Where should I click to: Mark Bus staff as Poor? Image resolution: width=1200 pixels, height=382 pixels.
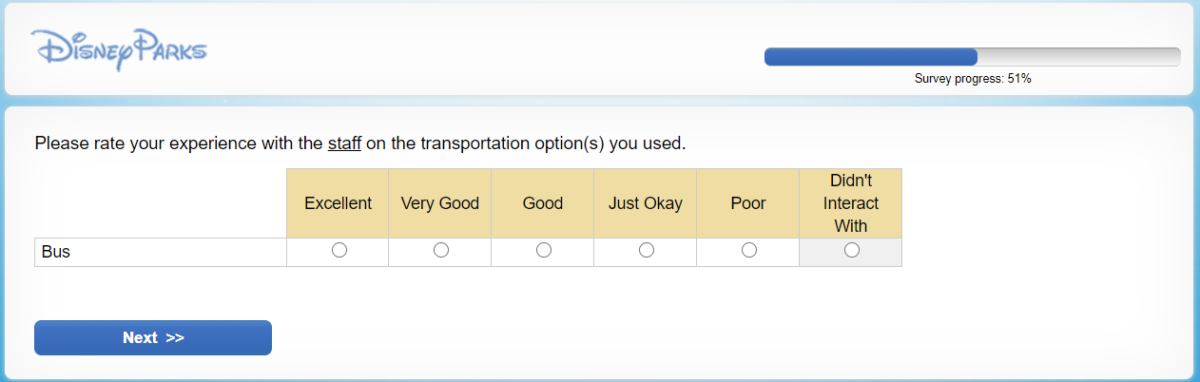point(749,250)
